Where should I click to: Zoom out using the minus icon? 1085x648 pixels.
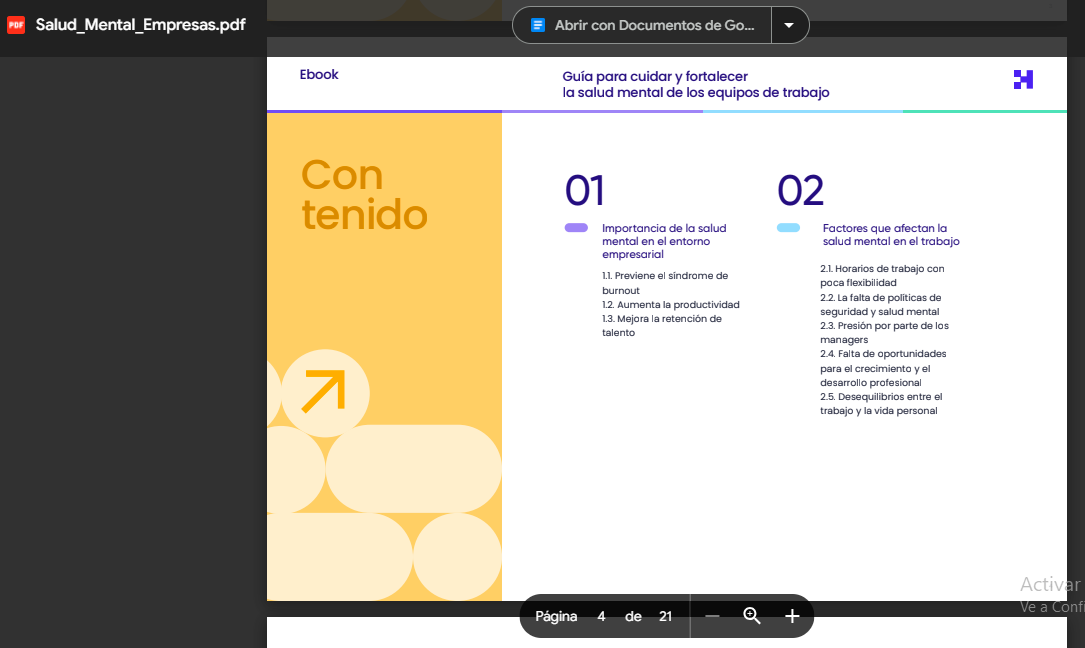coord(712,616)
